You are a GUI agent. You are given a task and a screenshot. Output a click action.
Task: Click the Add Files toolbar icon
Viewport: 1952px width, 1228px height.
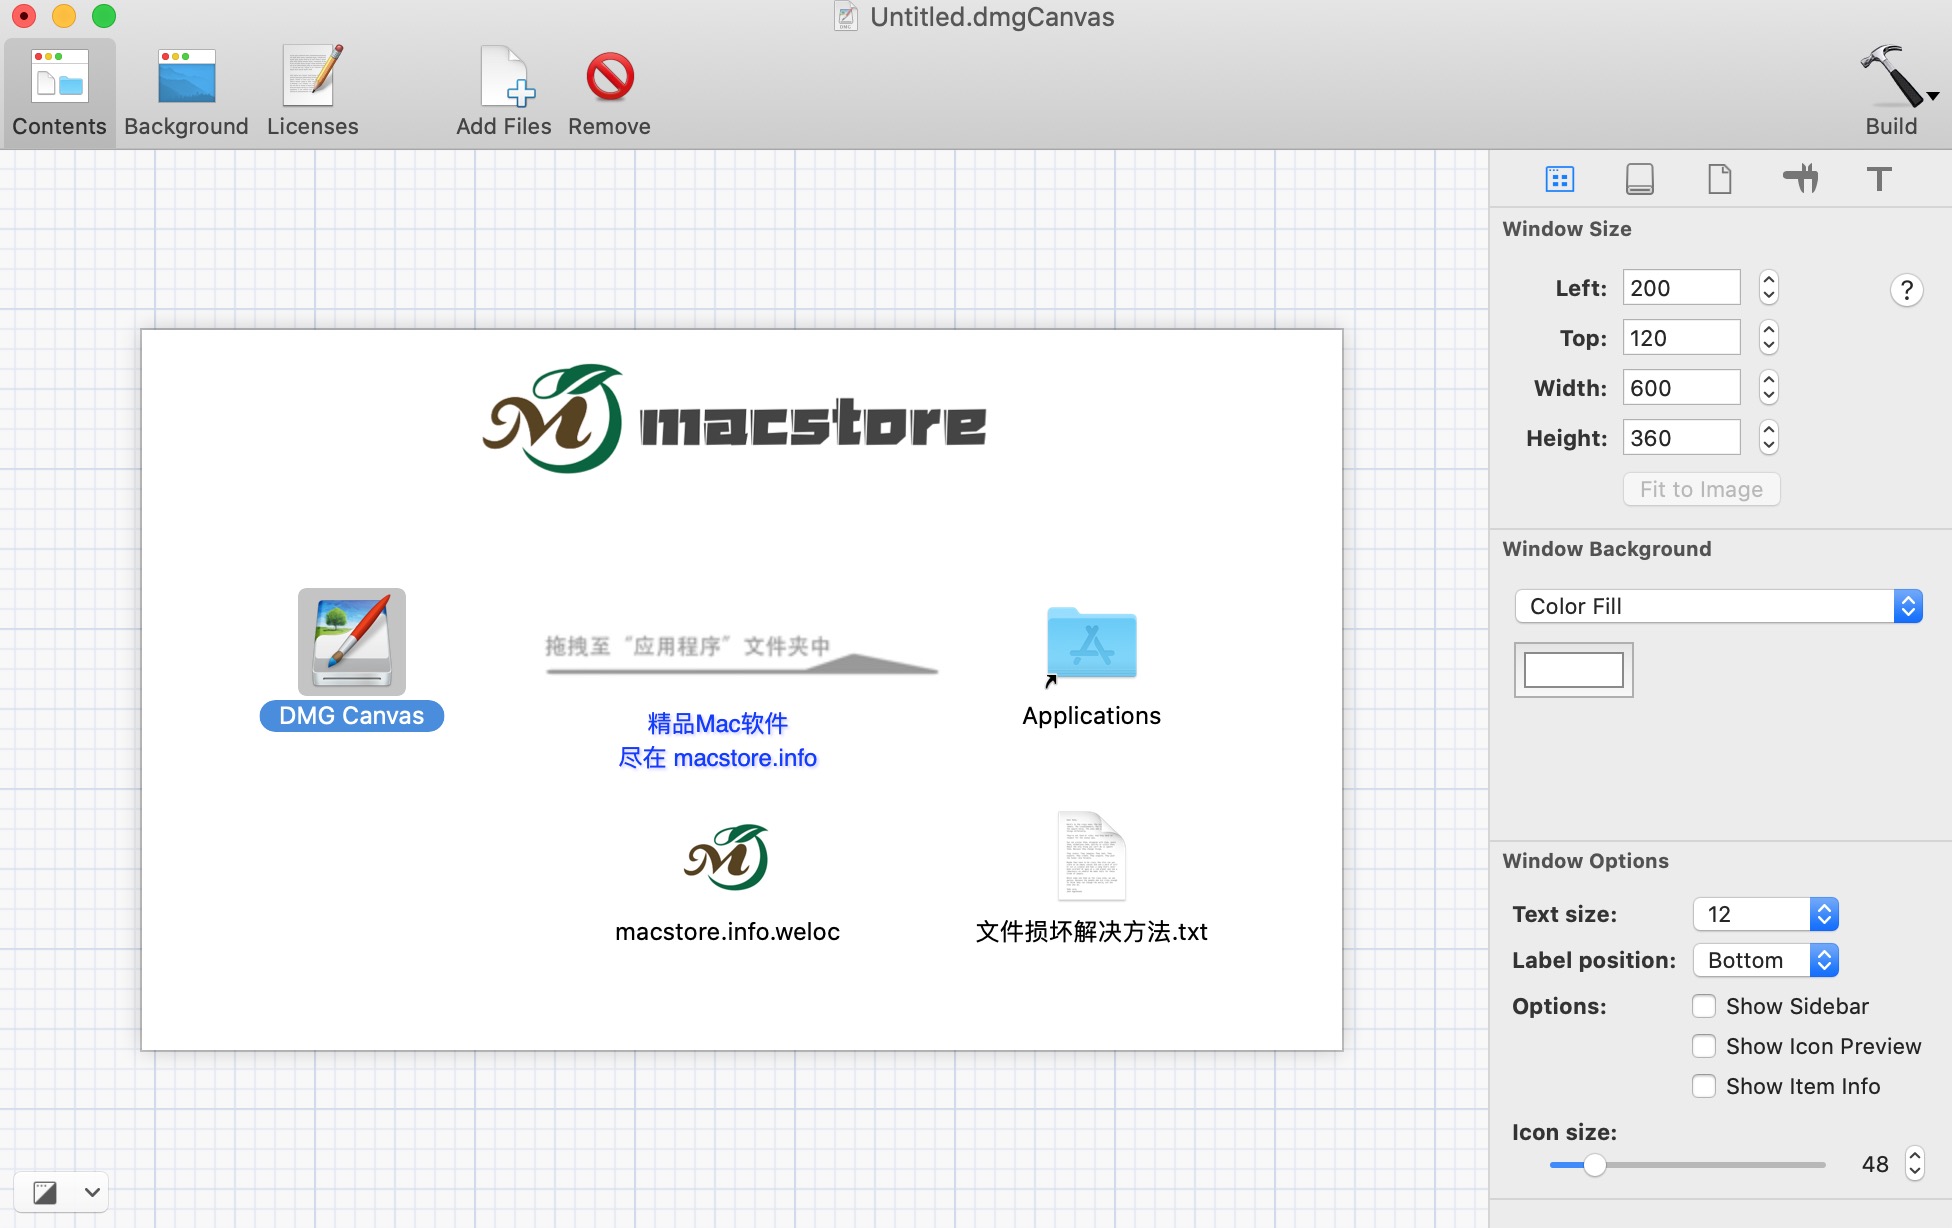pyautogui.click(x=507, y=77)
